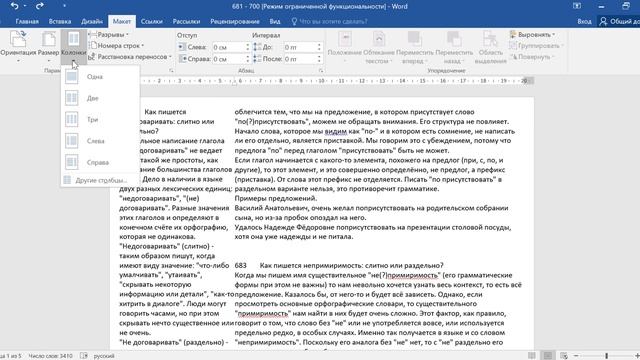Open the Orientation page setup button
The height and width of the screenshot is (360, 640).
(18, 47)
